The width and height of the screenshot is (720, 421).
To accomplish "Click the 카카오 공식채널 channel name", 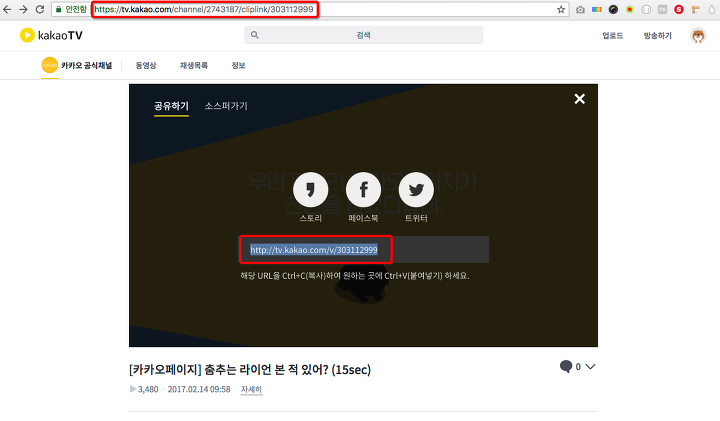I will [87, 65].
